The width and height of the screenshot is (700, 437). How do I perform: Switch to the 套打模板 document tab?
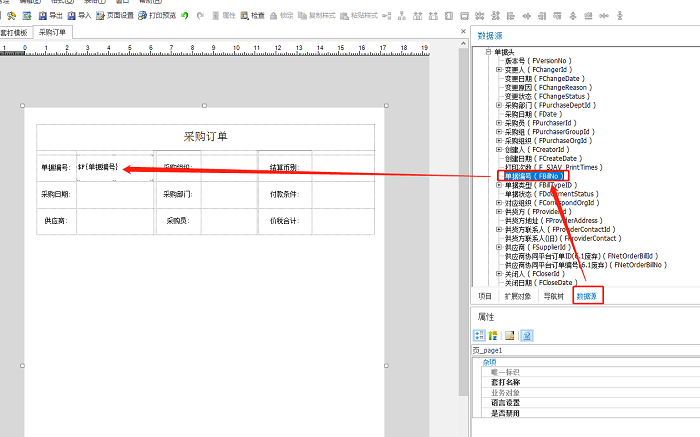[x=17, y=33]
